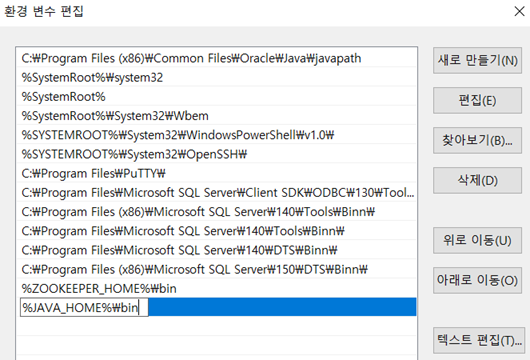Close the 환경 변수 편집 dialog
This screenshot has height=360, width=530.
[x=519, y=11]
